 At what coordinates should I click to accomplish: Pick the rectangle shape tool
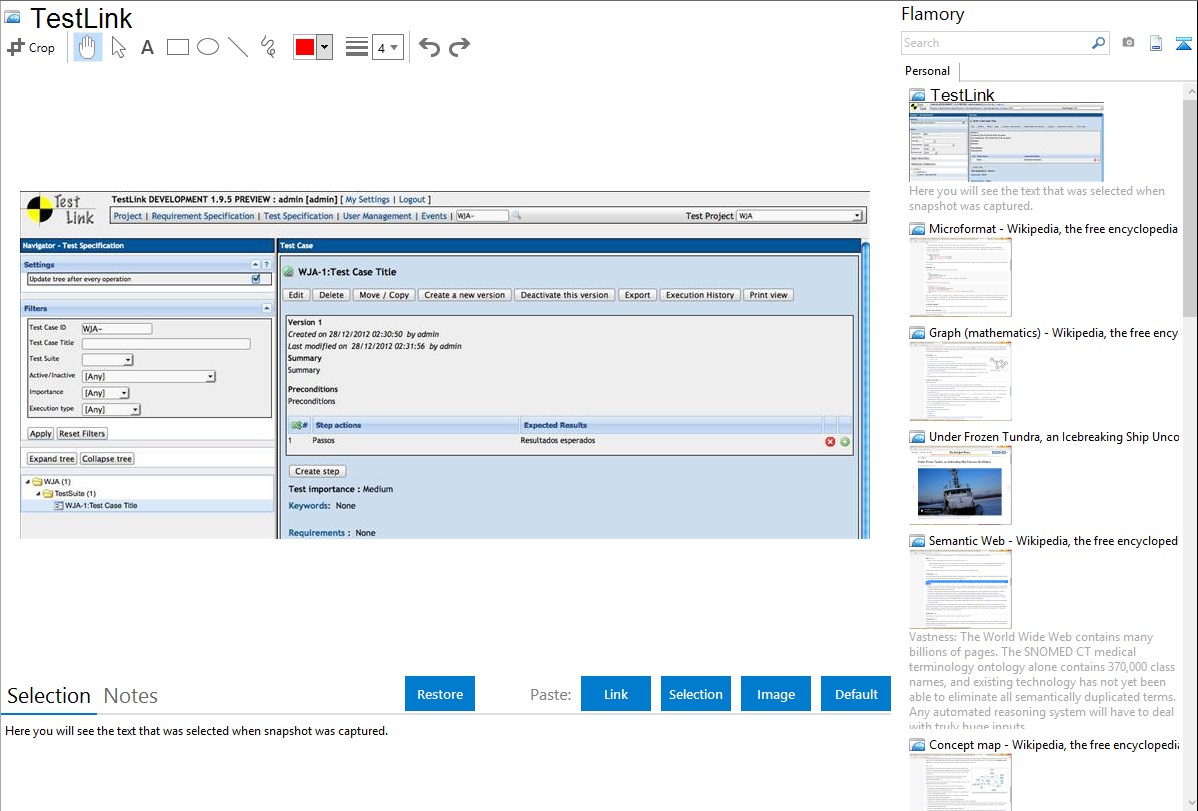(178, 47)
